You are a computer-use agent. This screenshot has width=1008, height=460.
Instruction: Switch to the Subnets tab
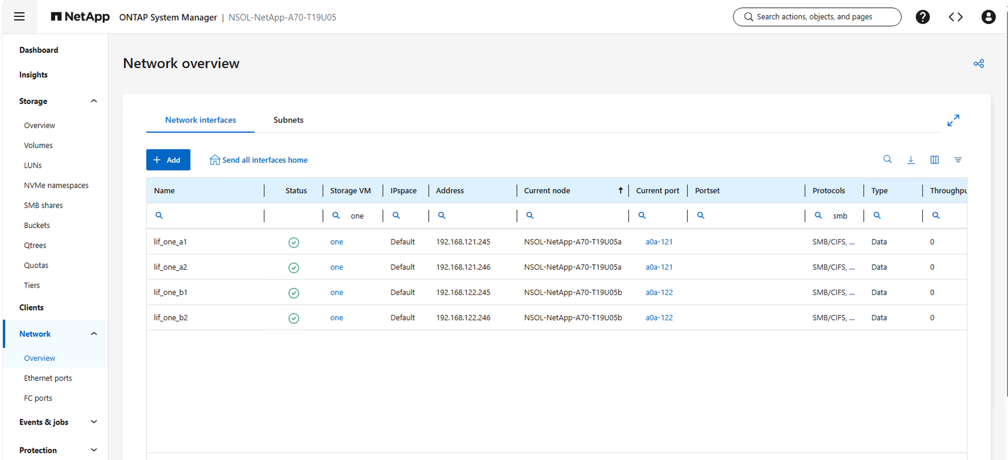[288, 120]
